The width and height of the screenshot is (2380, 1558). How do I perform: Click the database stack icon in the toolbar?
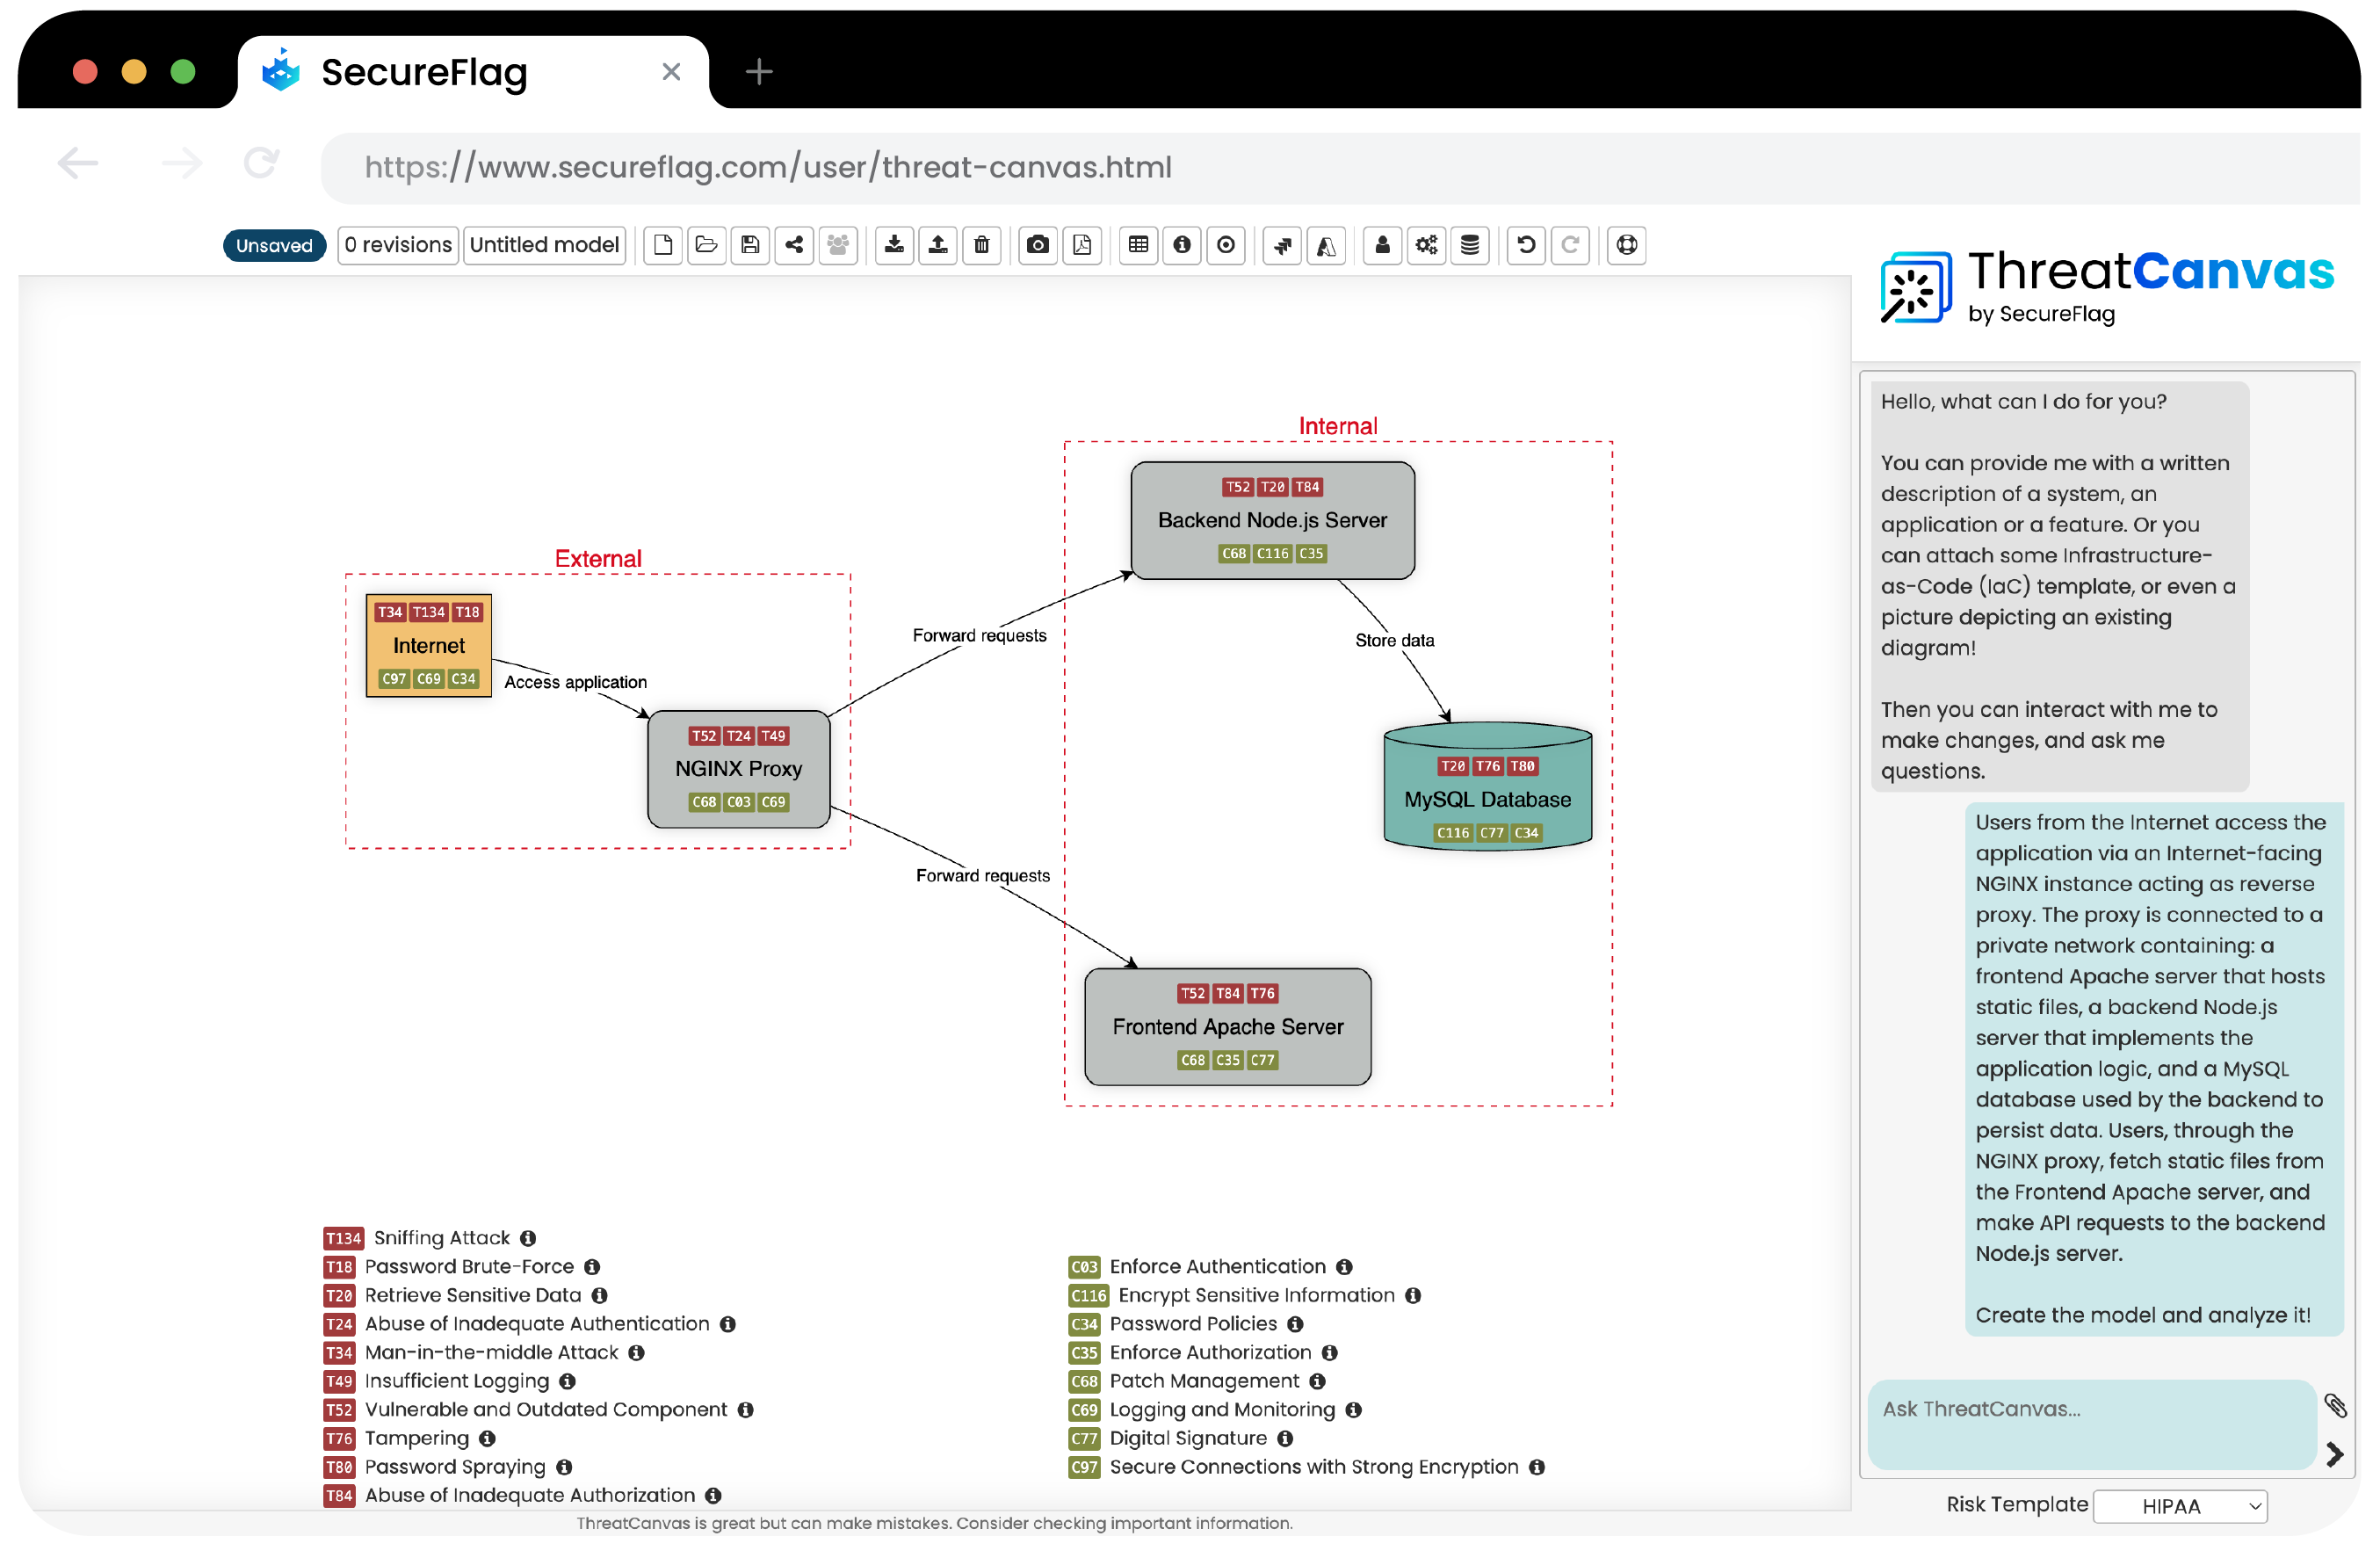1470,245
